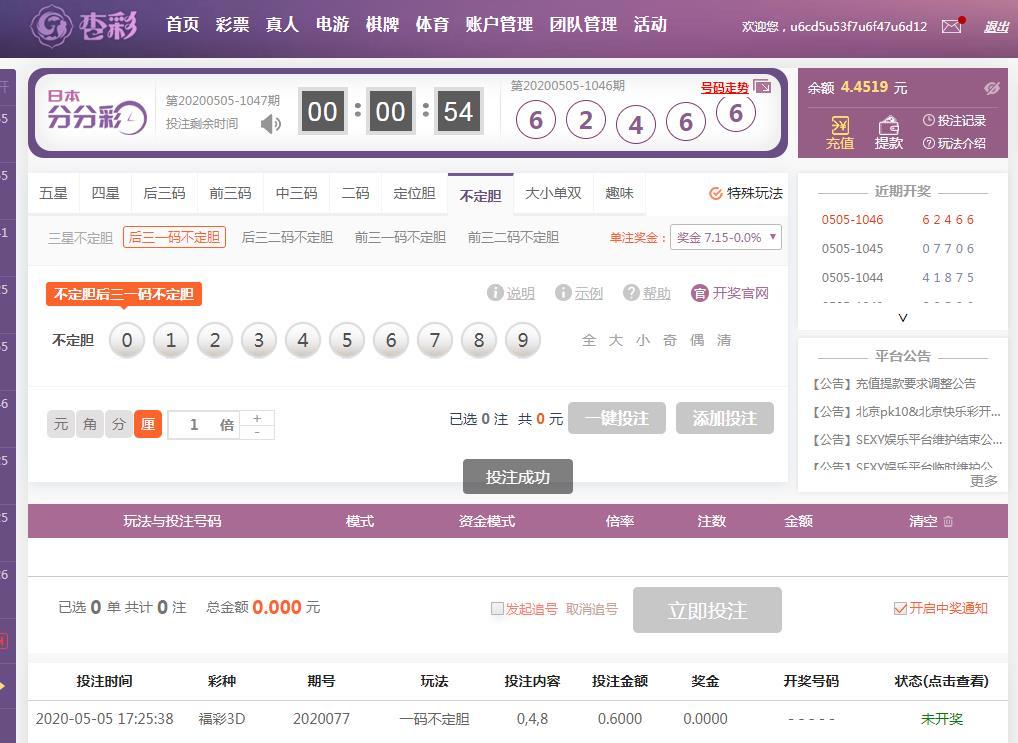Click the site logo in the header
Image resolution: width=1018 pixels, height=743 pixels.
[84, 26]
